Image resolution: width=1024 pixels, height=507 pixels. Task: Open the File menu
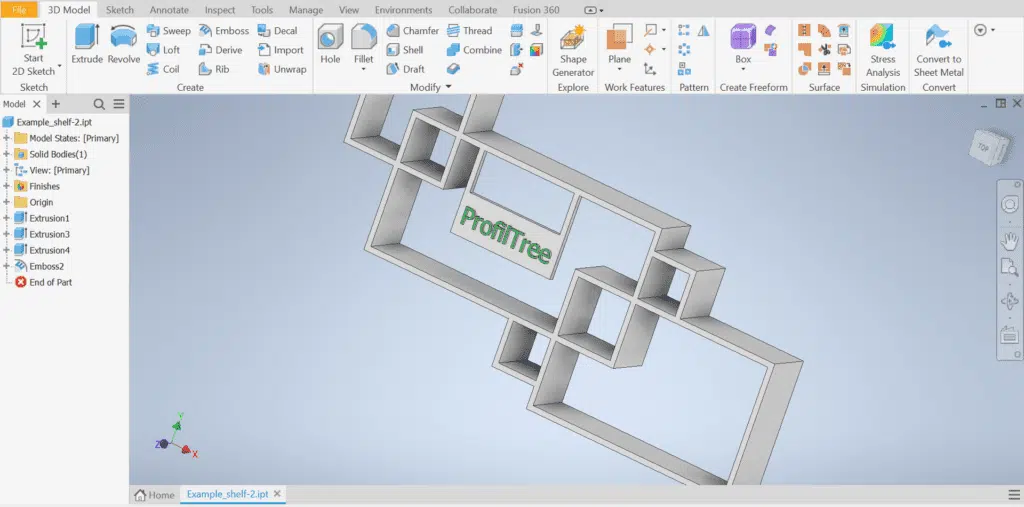tap(19, 10)
